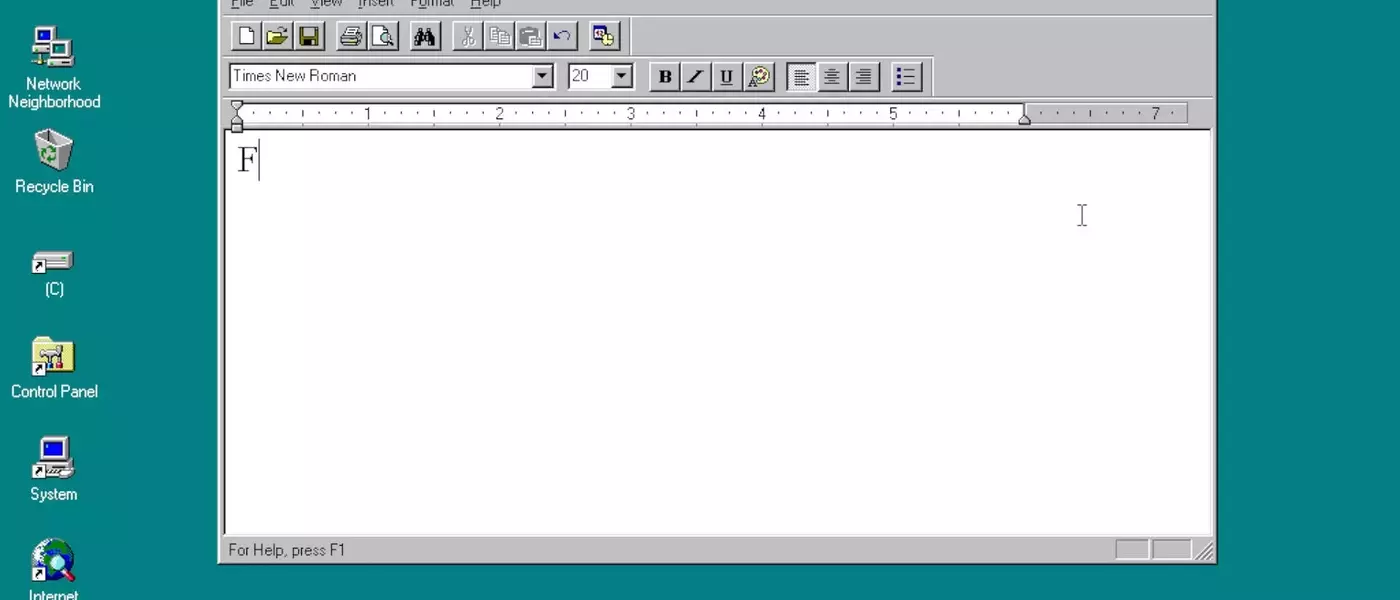Align text left
Viewport: 1400px width, 600px height.
(x=801, y=77)
